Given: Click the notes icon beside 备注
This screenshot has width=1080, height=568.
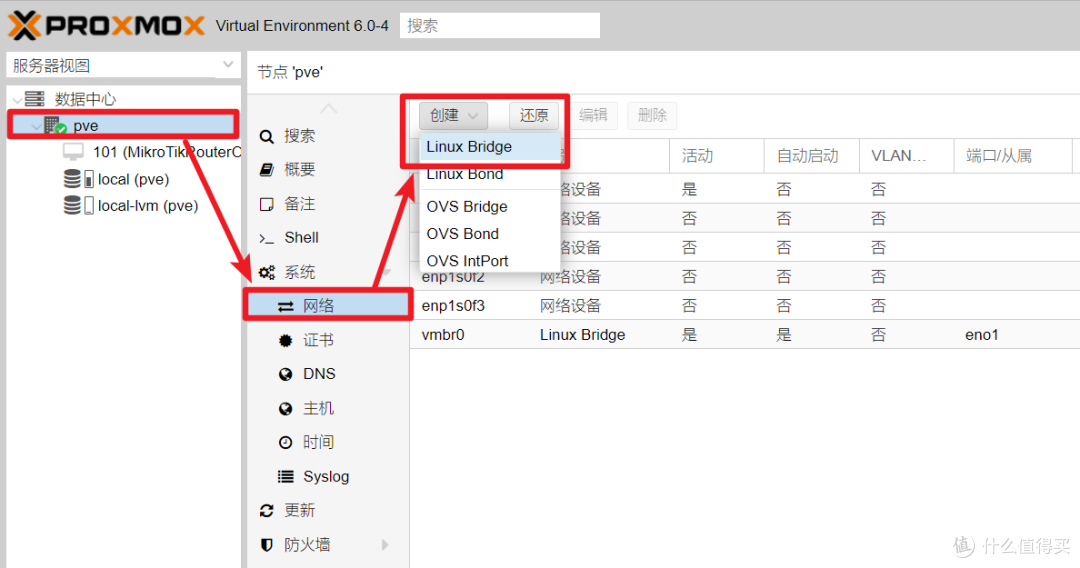Looking at the screenshot, I should tap(267, 204).
